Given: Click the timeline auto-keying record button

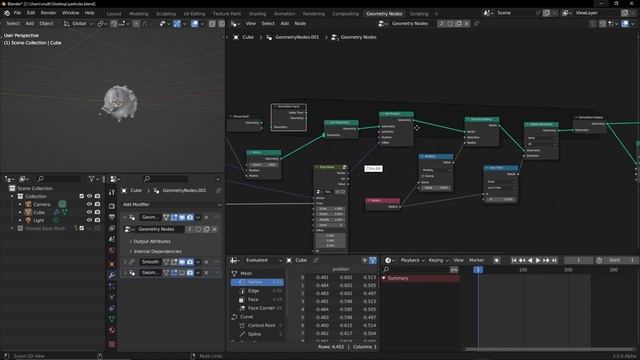Looking at the screenshot, I should [x=496, y=260].
